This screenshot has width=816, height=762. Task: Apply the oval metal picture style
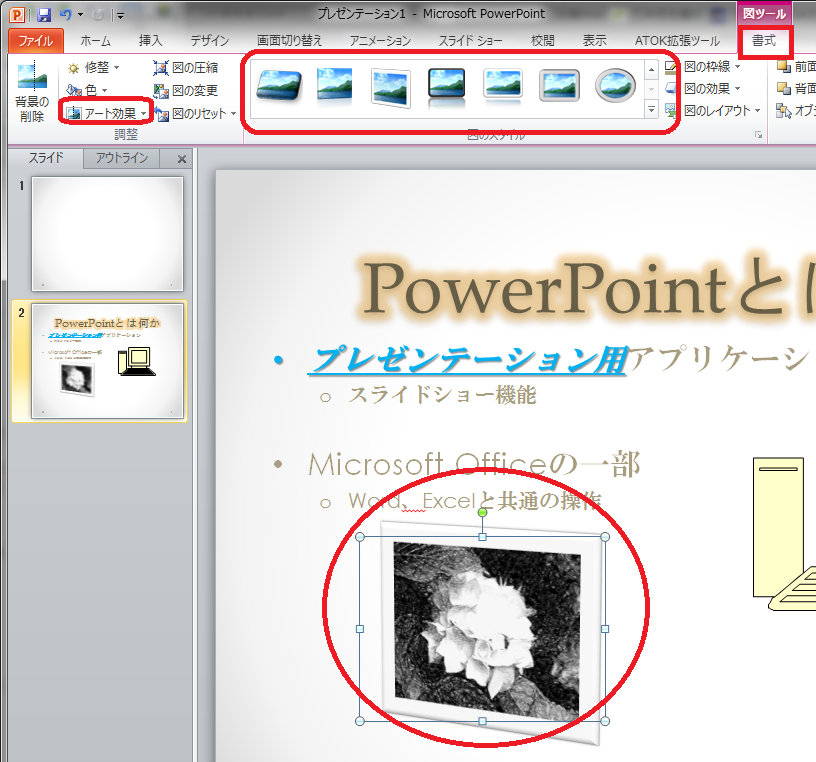pos(615,84)
